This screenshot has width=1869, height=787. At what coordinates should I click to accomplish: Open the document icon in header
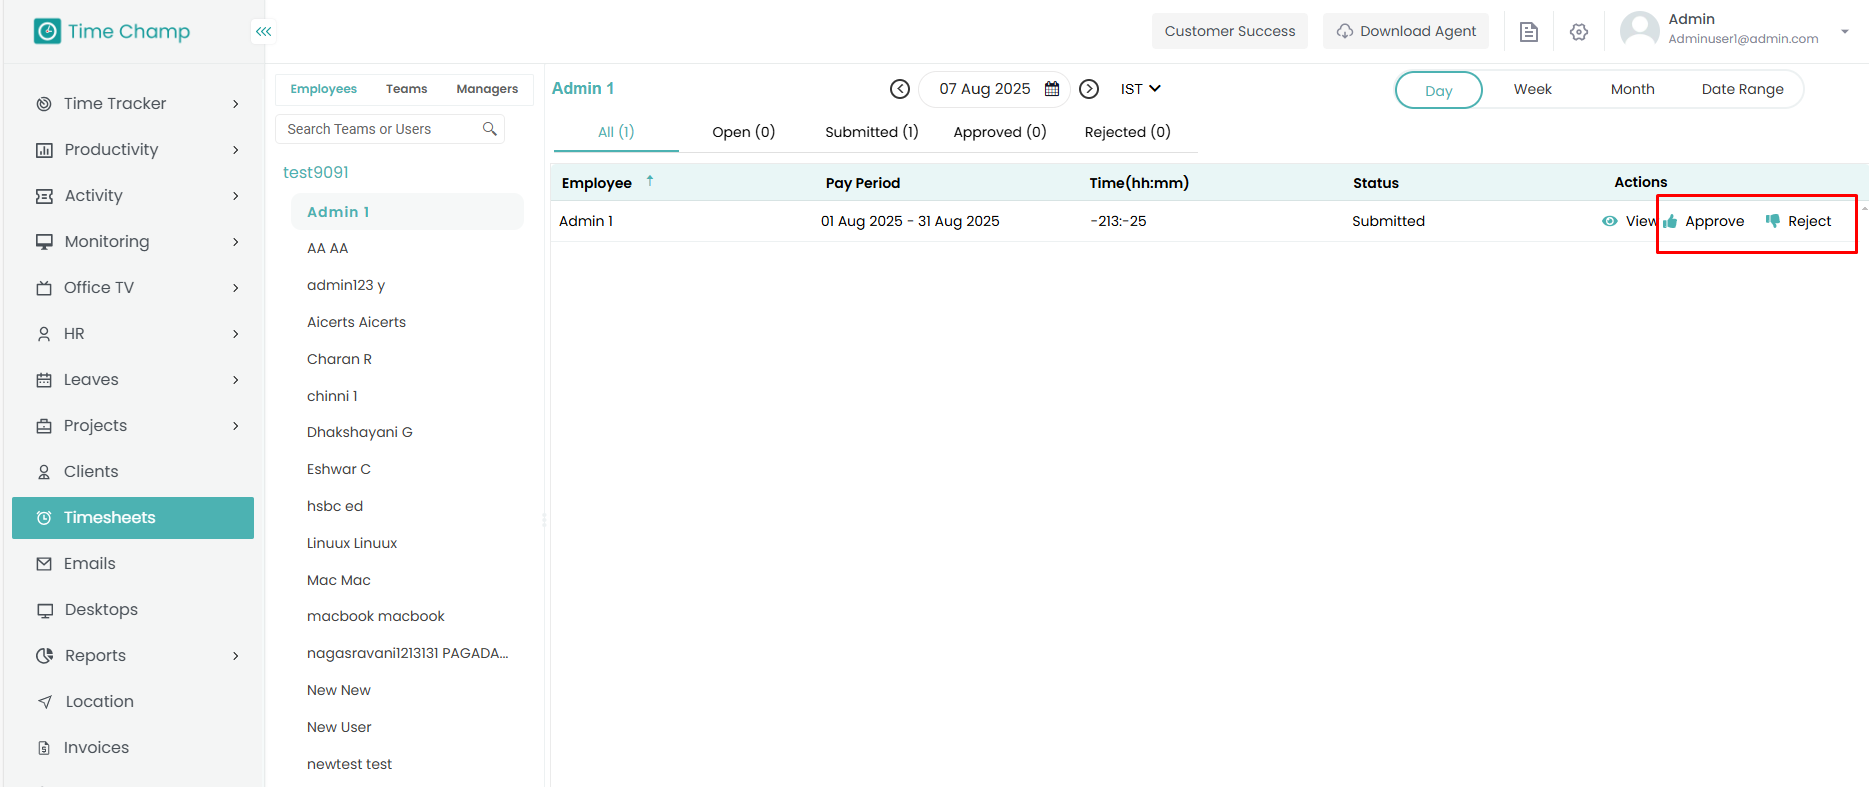point(1528,32)
